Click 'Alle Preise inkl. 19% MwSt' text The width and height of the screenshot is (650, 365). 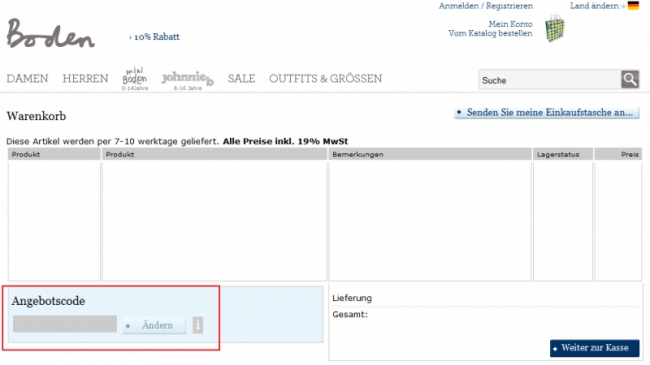click(x=285, y=141)
